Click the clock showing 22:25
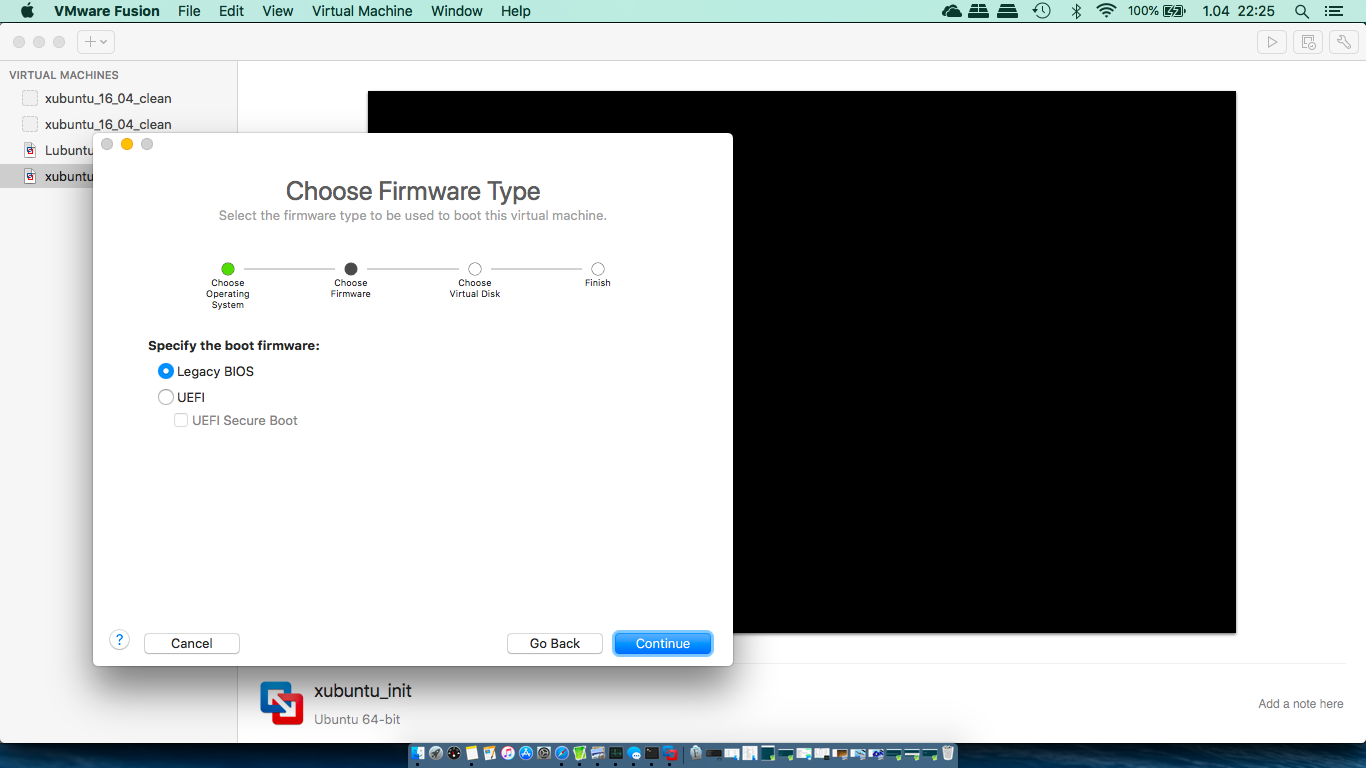 coord(1256,11)
